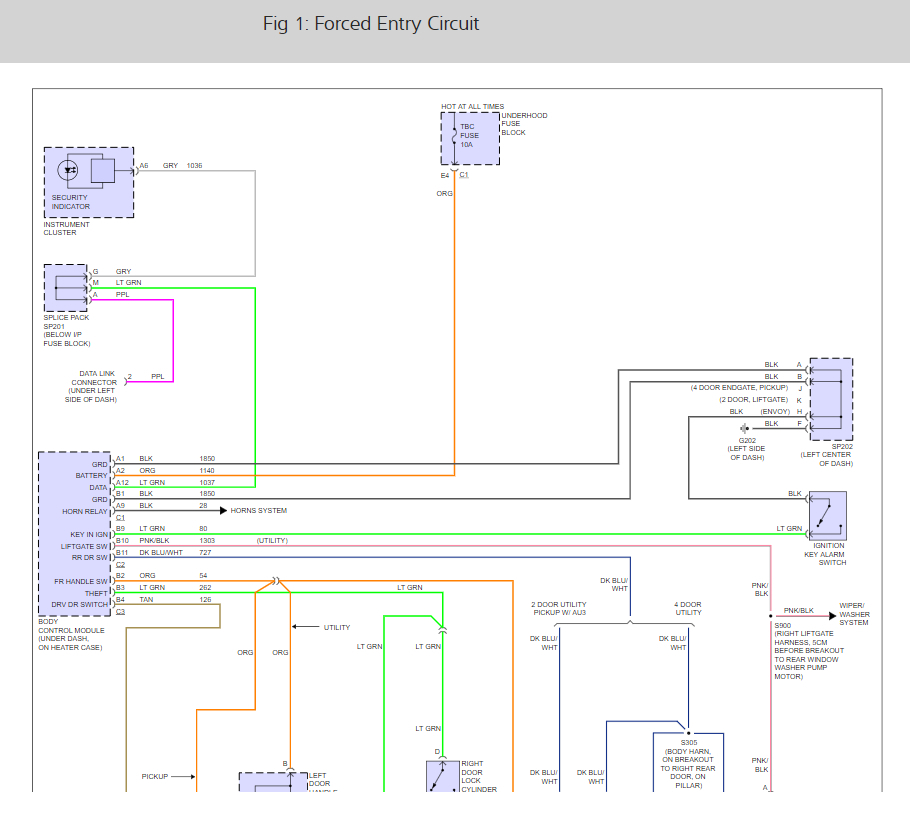910x817 pixels.
Task: Click the Fig 1: Forced Entry Circuit title
Action: coord(371,24)
